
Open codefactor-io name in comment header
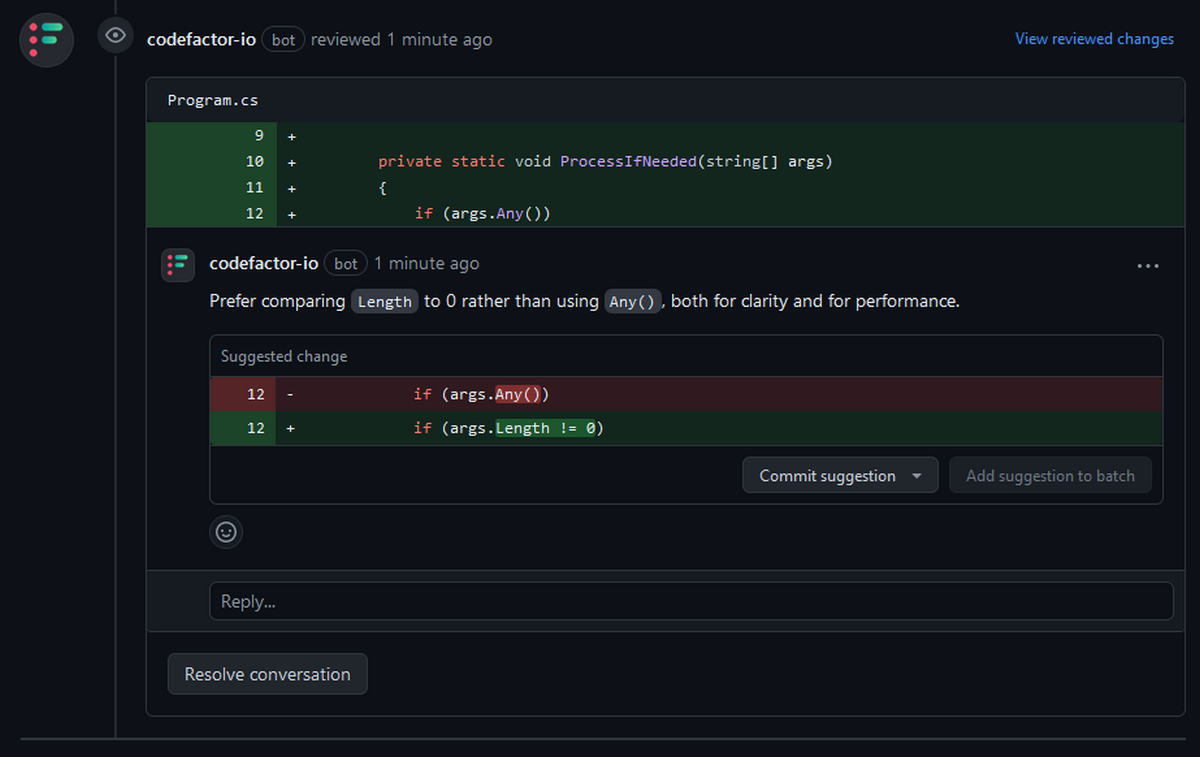click(x=263, y=264)
